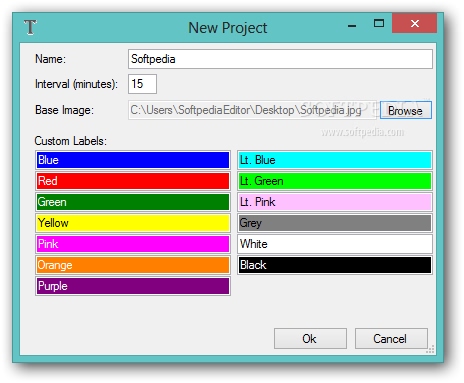Screen dimensions: 464x383
Task: Select the Blue custom label
Action: pyautogui.click(x=133, y=160)
